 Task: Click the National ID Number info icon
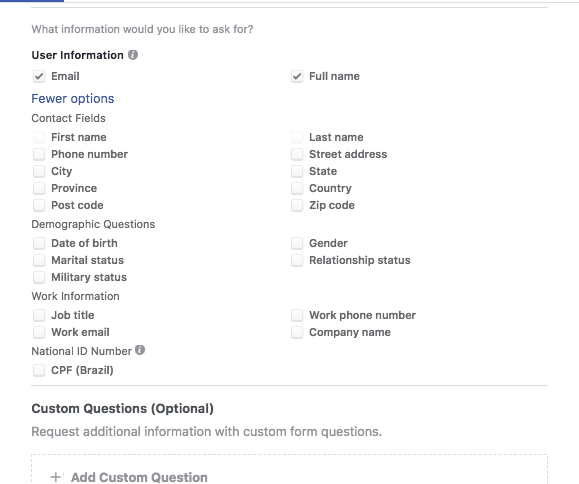[x=140, y=350]
